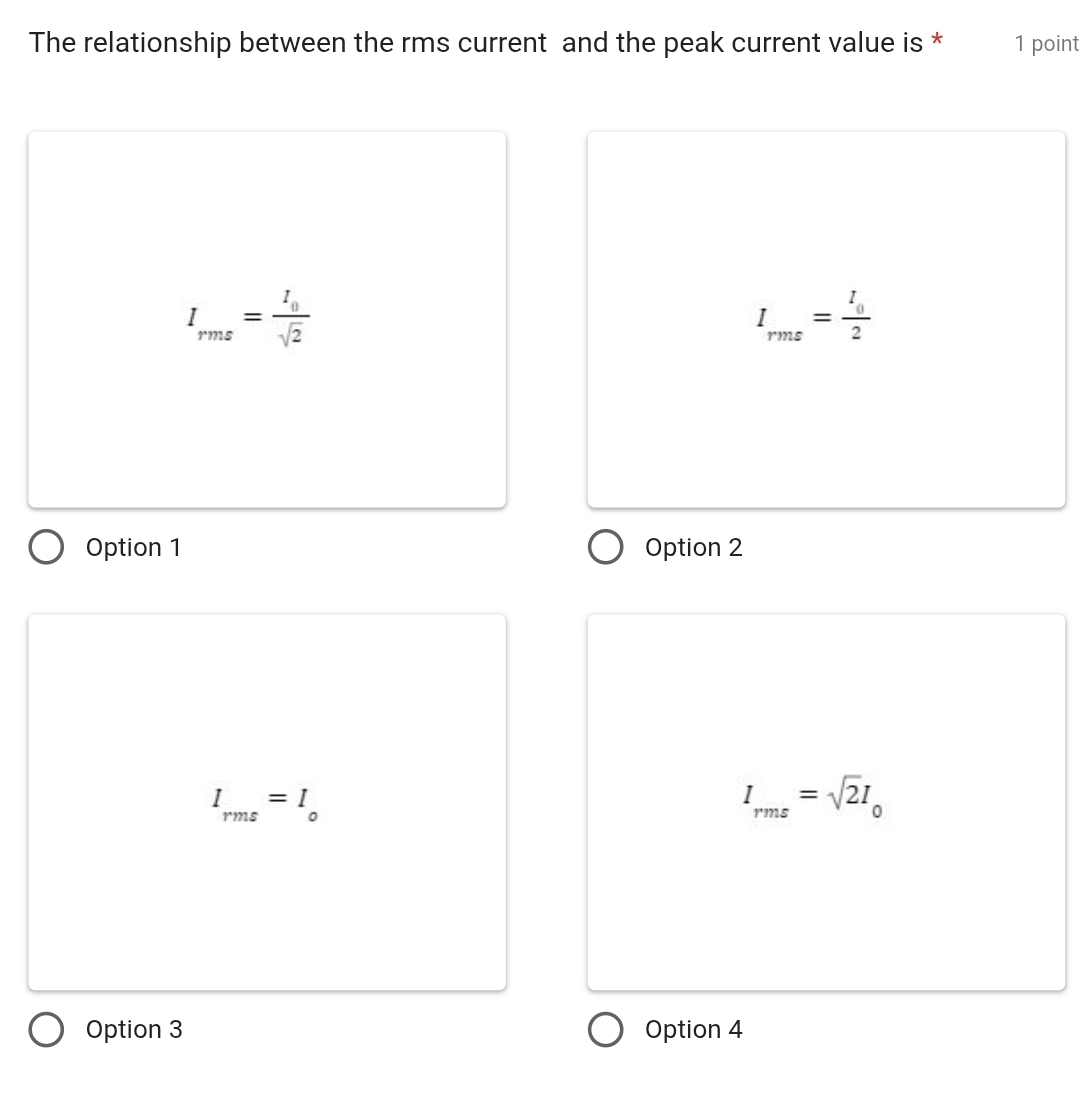Pick the Option 4 radio button

(604, 1030)
